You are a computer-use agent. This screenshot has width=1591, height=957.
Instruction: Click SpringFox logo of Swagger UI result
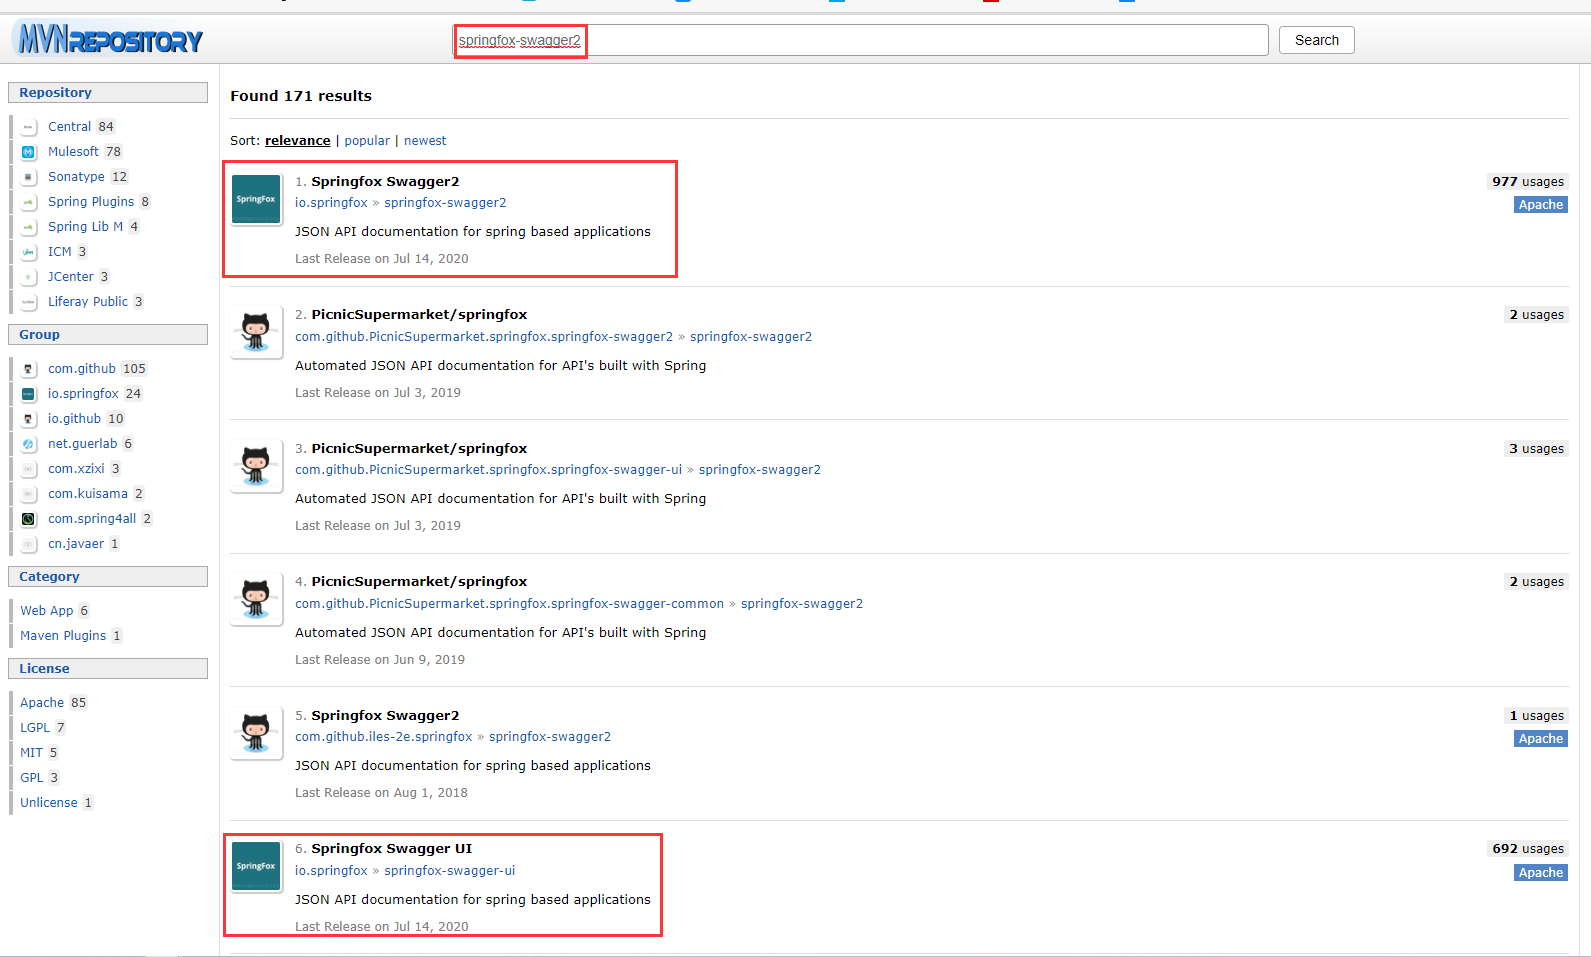[x=256, y=866]
